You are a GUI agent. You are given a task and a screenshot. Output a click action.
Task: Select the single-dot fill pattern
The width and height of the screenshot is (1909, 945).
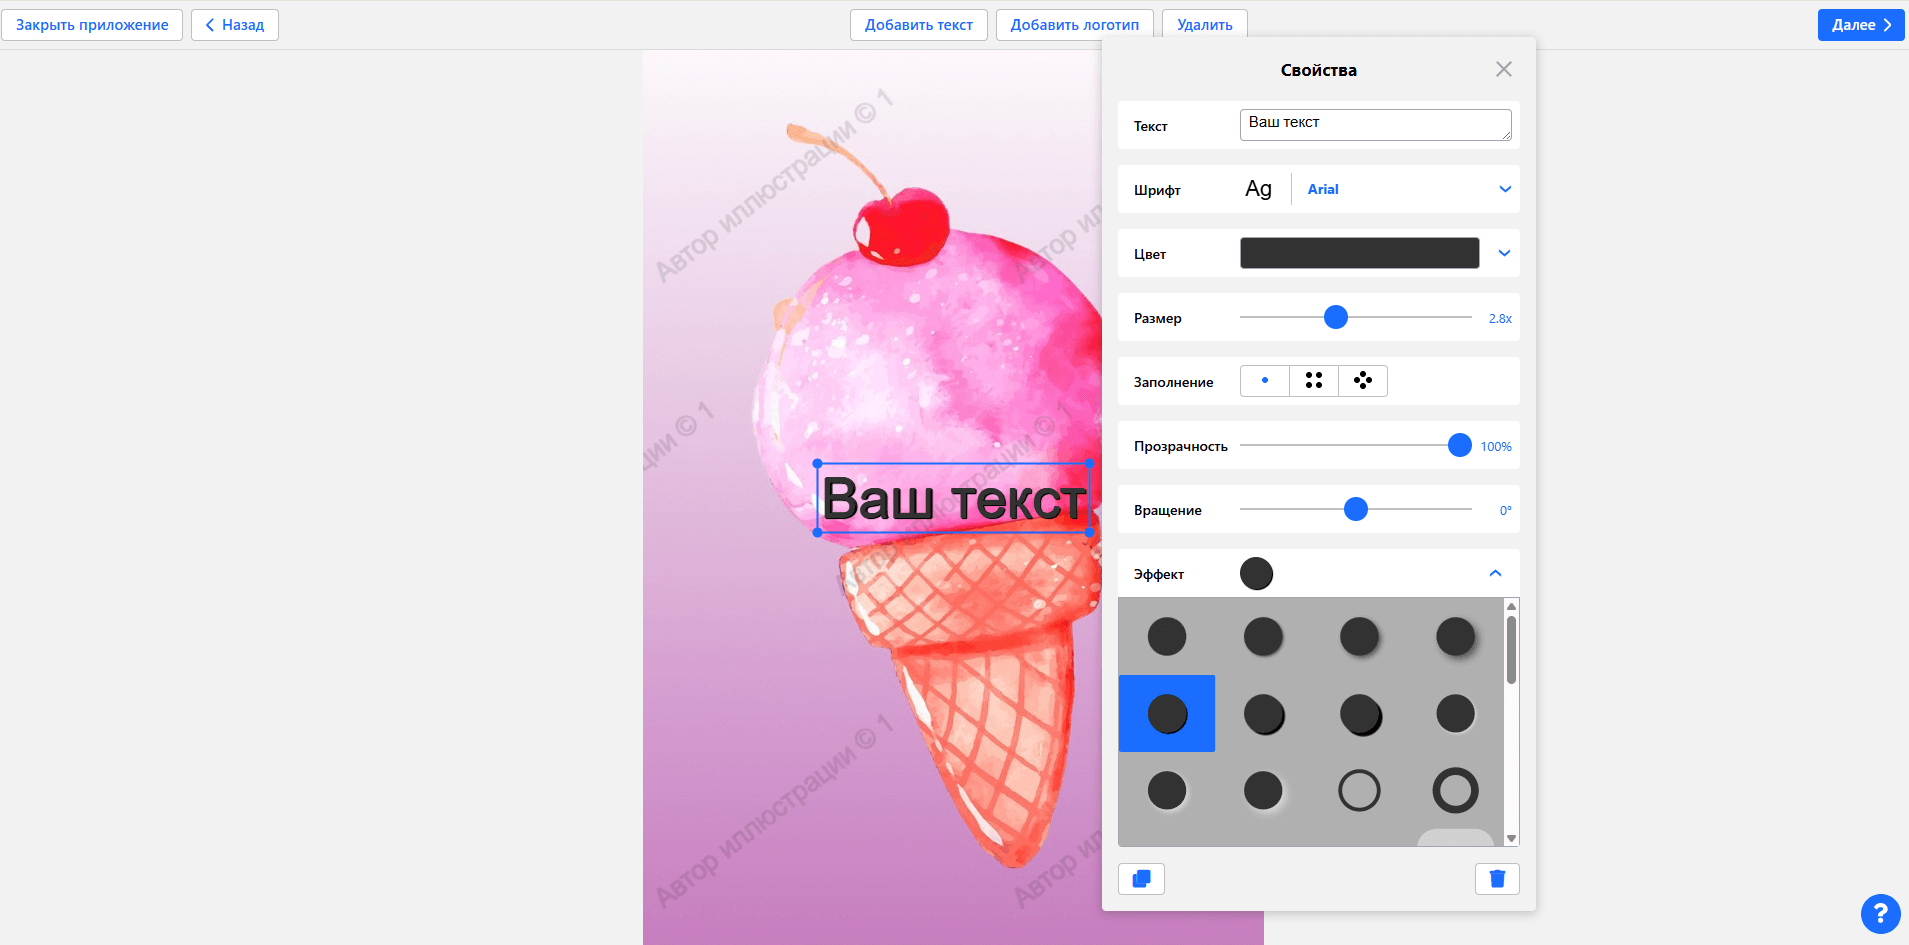[1265, 381]
